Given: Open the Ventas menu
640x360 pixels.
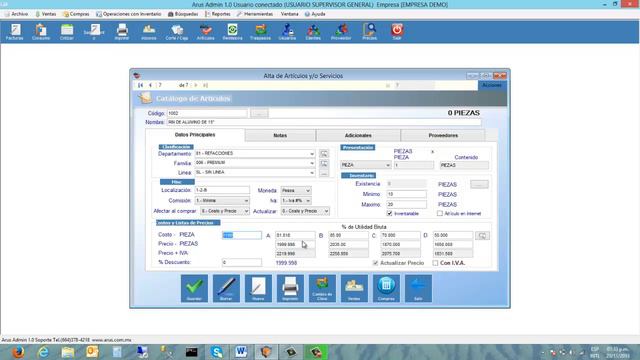Looking at the screenshot, I should [x=46, y=14].
